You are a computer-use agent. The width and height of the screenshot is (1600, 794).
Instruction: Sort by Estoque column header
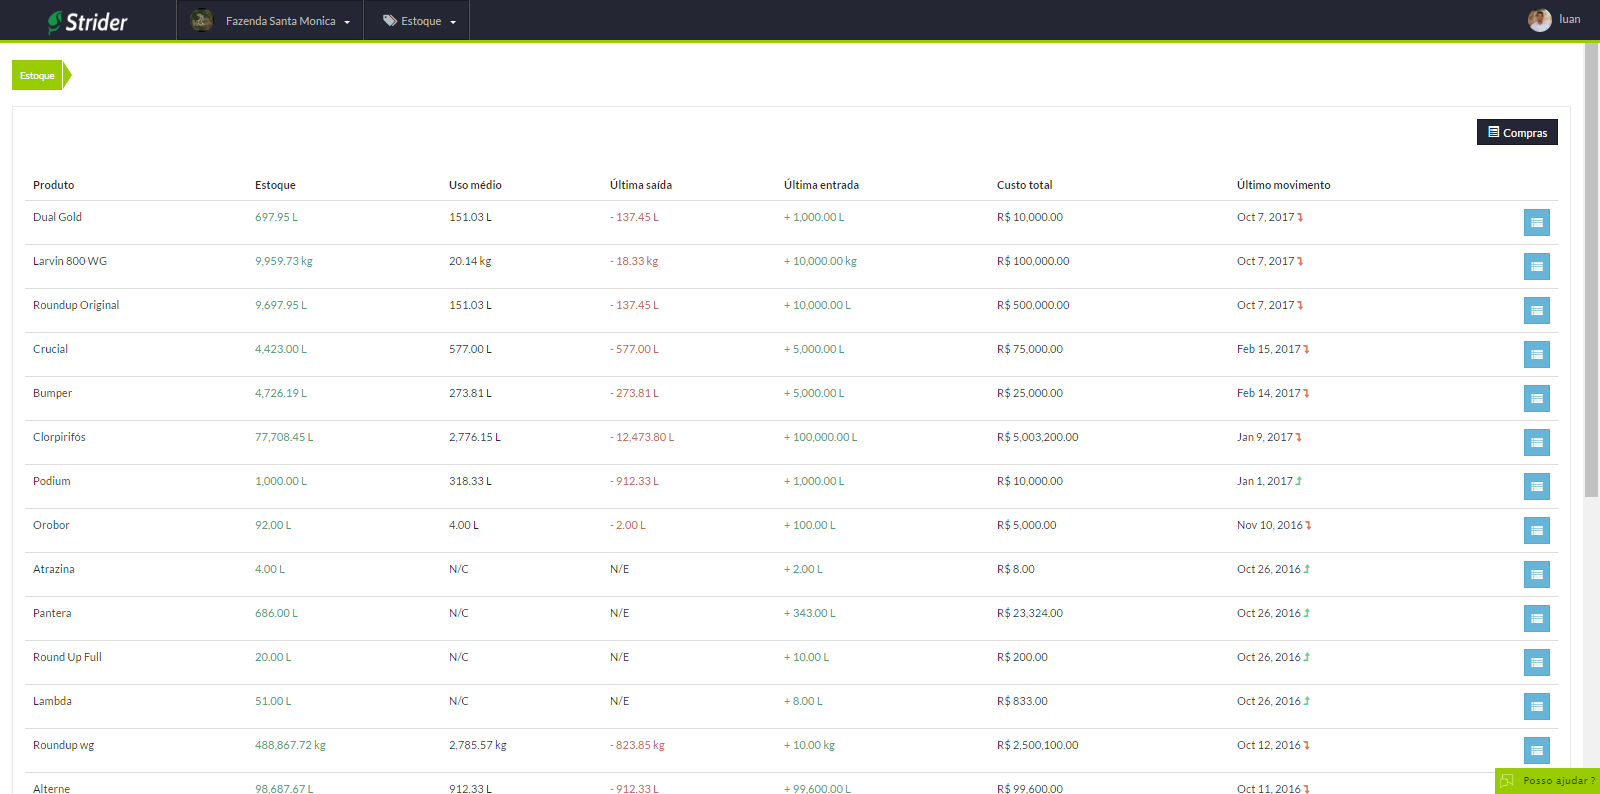click(275, 185)
